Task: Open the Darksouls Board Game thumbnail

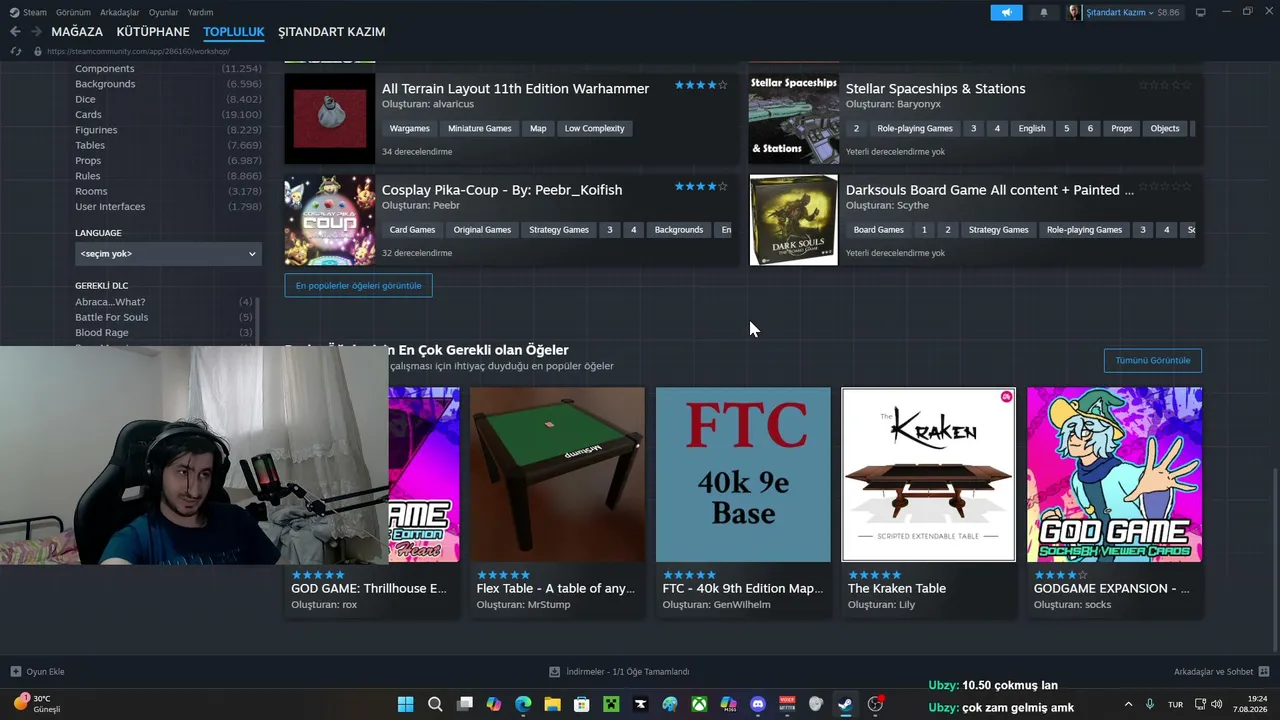Action: tap(794, 220)
